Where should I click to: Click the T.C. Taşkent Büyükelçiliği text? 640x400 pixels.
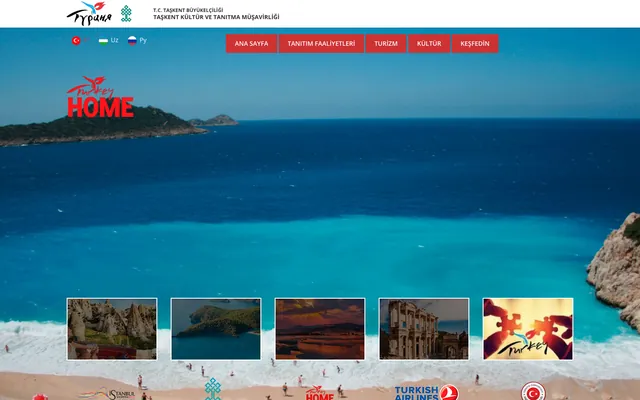point(188,10)
